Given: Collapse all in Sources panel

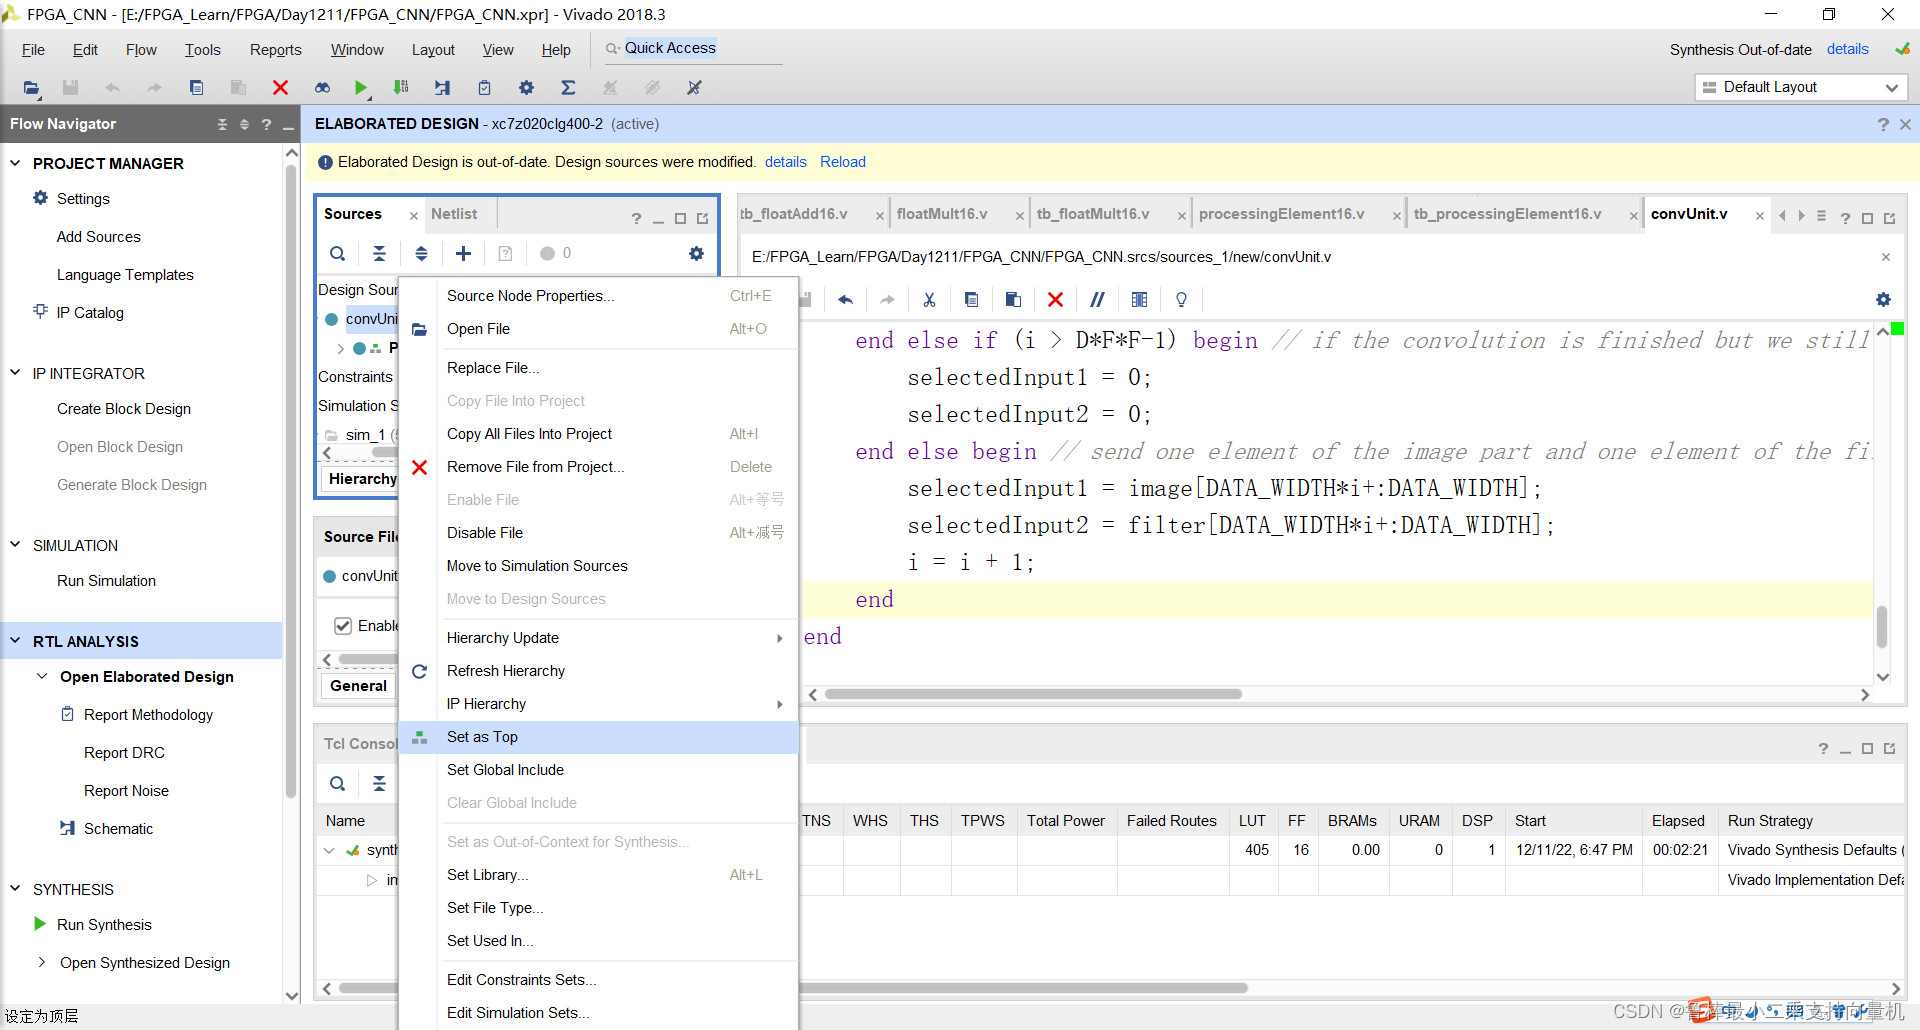Looking at the screenshot, I should pos(379,254).
